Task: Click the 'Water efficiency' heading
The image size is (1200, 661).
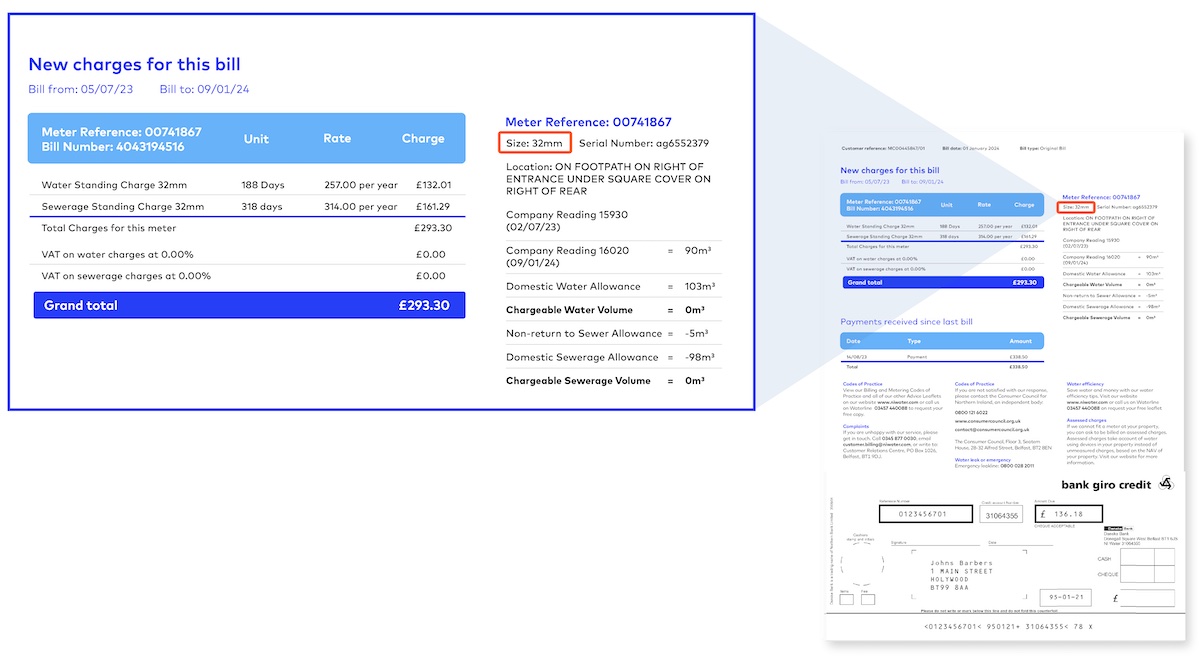Action: point(1085,384)
